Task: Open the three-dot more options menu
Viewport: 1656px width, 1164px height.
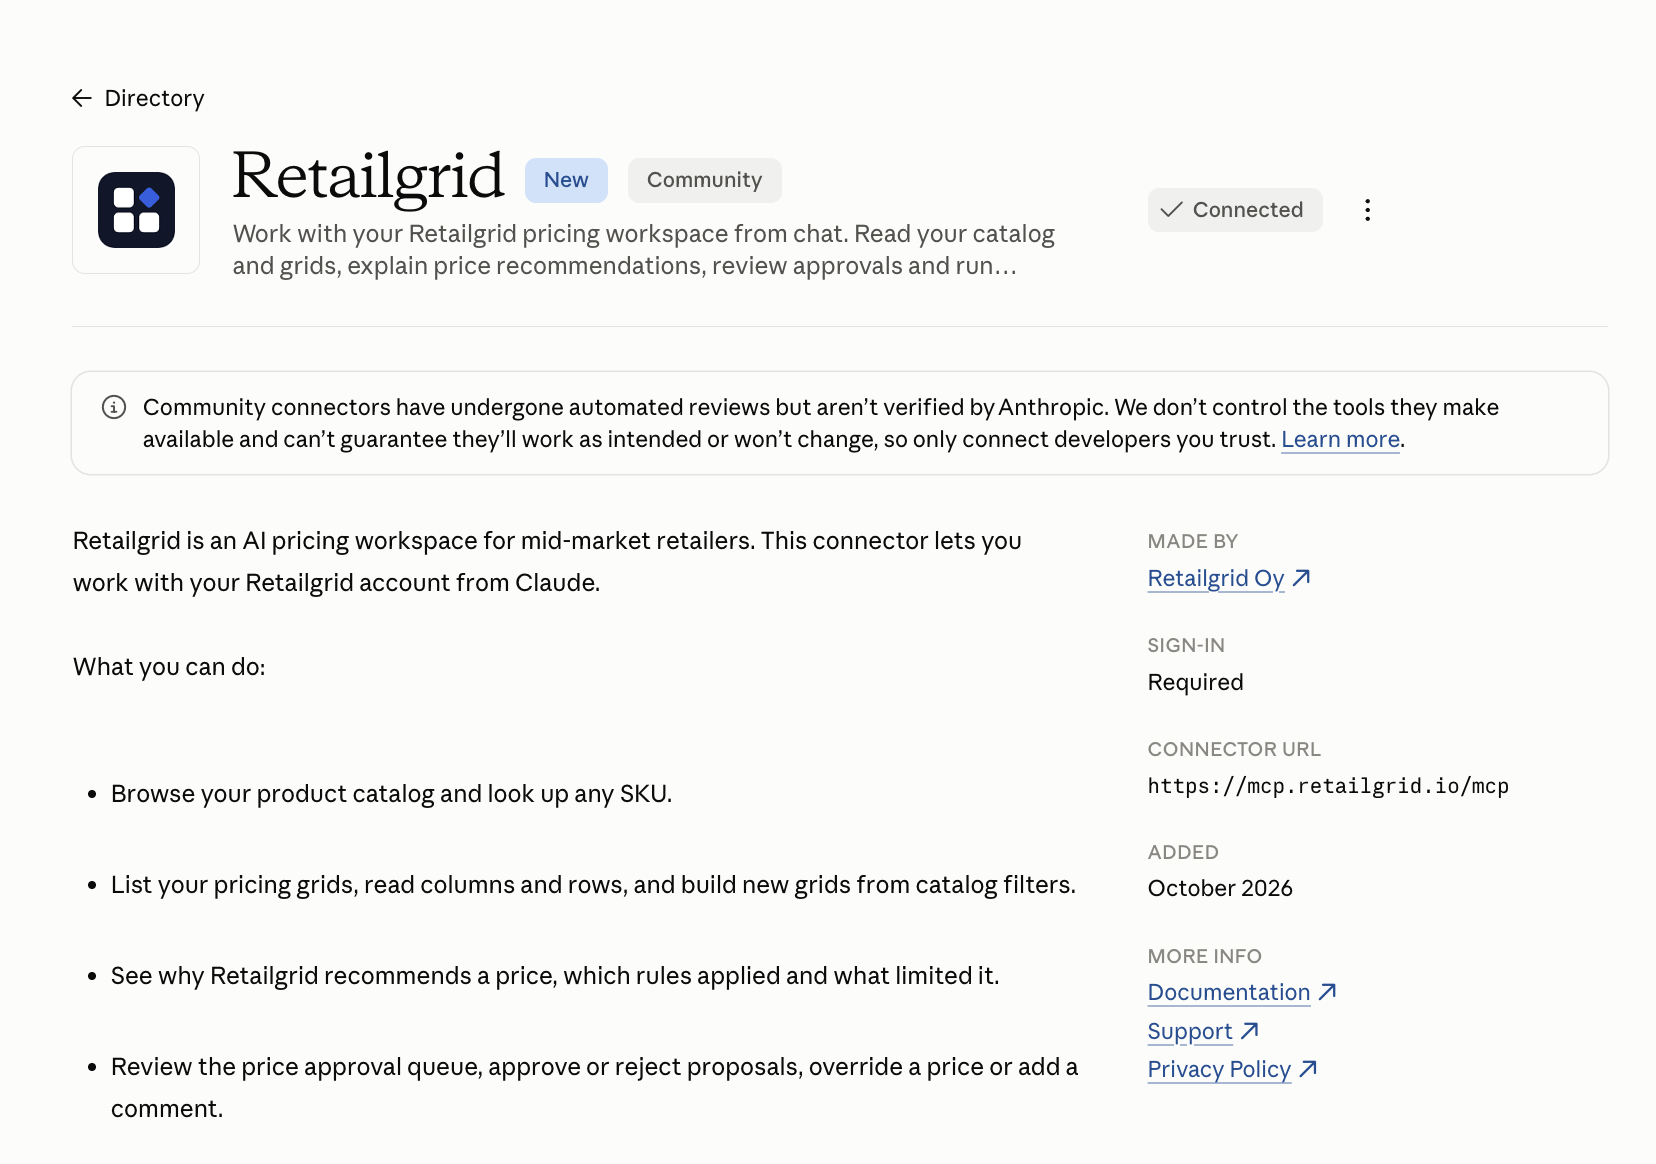Action: [1367, 210]
